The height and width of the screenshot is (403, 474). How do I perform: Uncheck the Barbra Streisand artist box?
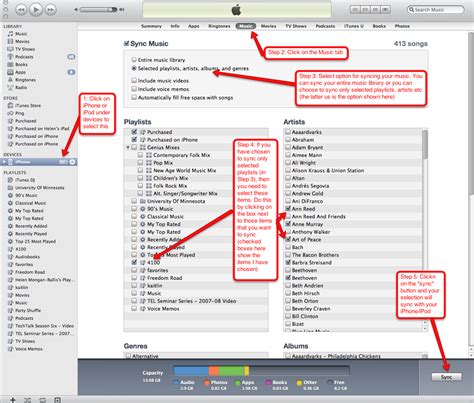pyautogui.click(x=288, y=262)
